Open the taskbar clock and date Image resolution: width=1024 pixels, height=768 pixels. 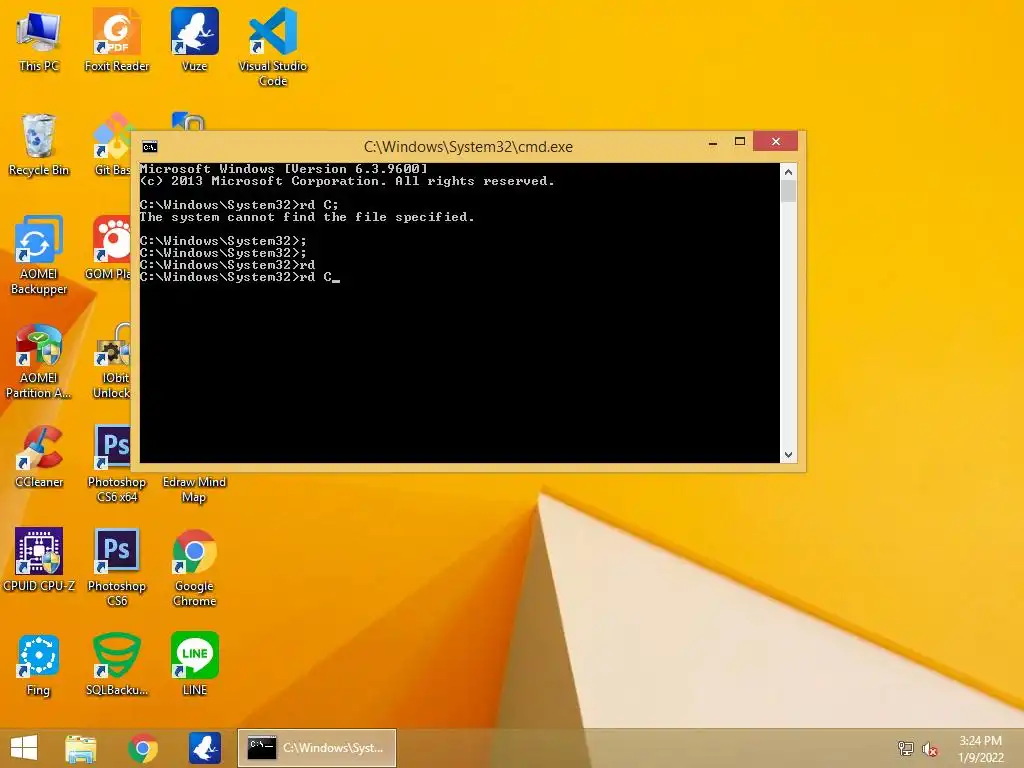click(980, 749)
